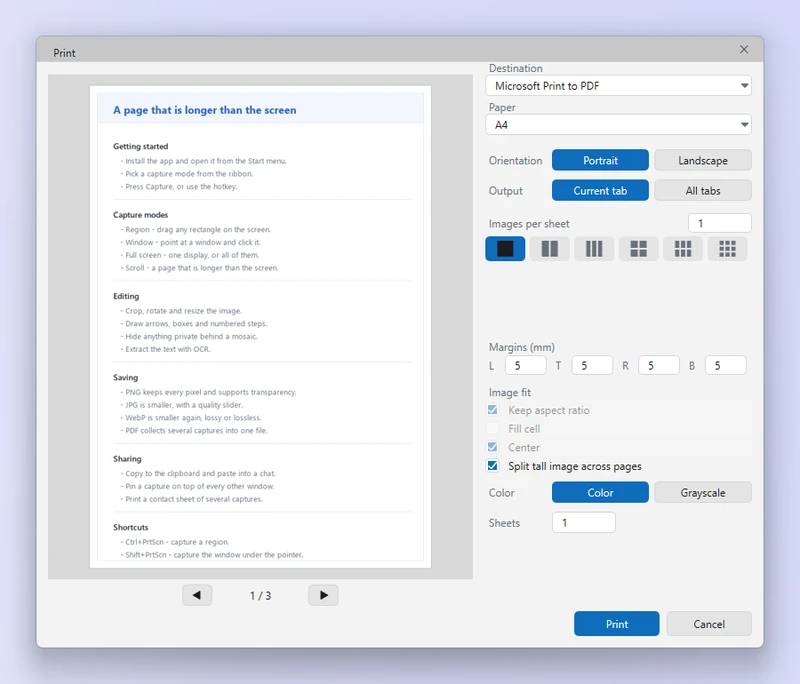Focus the Images per sheet number field
800x684 pixels.
pos(720,223)
